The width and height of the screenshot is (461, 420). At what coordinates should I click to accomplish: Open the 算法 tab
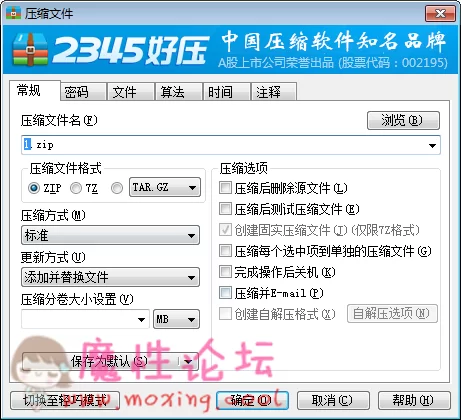[x=179, y=92]
